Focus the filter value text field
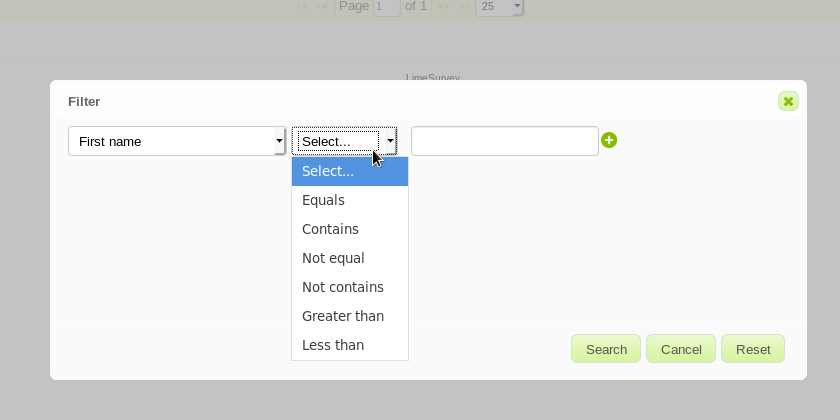Image resolution: width=840 pixels, height=420 pixels. tap(504, 141)
